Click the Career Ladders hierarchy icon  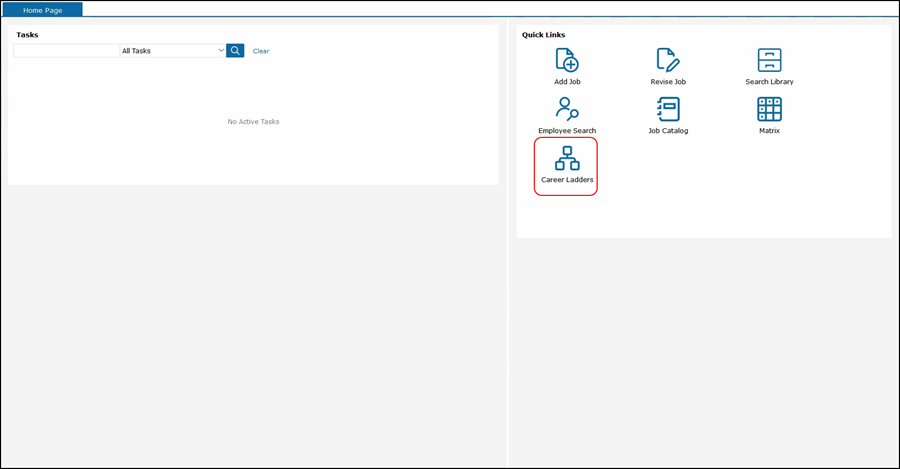[x=567, y=158]
